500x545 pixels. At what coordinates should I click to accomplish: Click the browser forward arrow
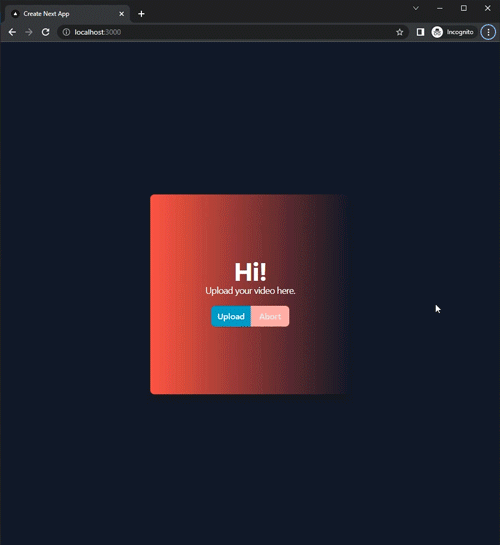pos(29,32)
